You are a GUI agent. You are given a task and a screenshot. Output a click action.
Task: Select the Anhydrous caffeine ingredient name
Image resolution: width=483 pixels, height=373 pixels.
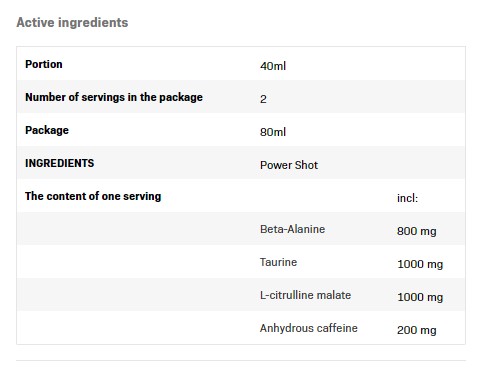[309, 328]
